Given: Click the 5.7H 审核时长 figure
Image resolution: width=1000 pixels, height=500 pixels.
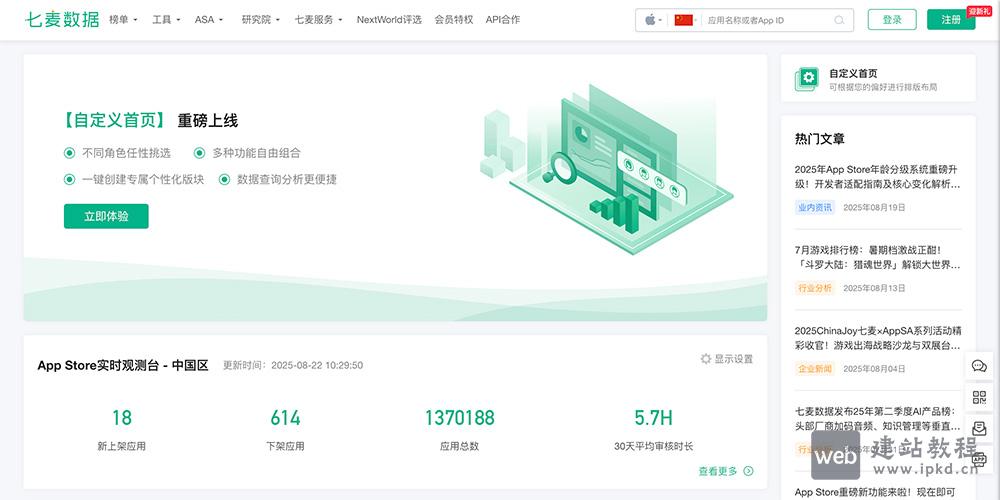Looking at the screenshot, I should pyautogui.click(x=653, y=418).
